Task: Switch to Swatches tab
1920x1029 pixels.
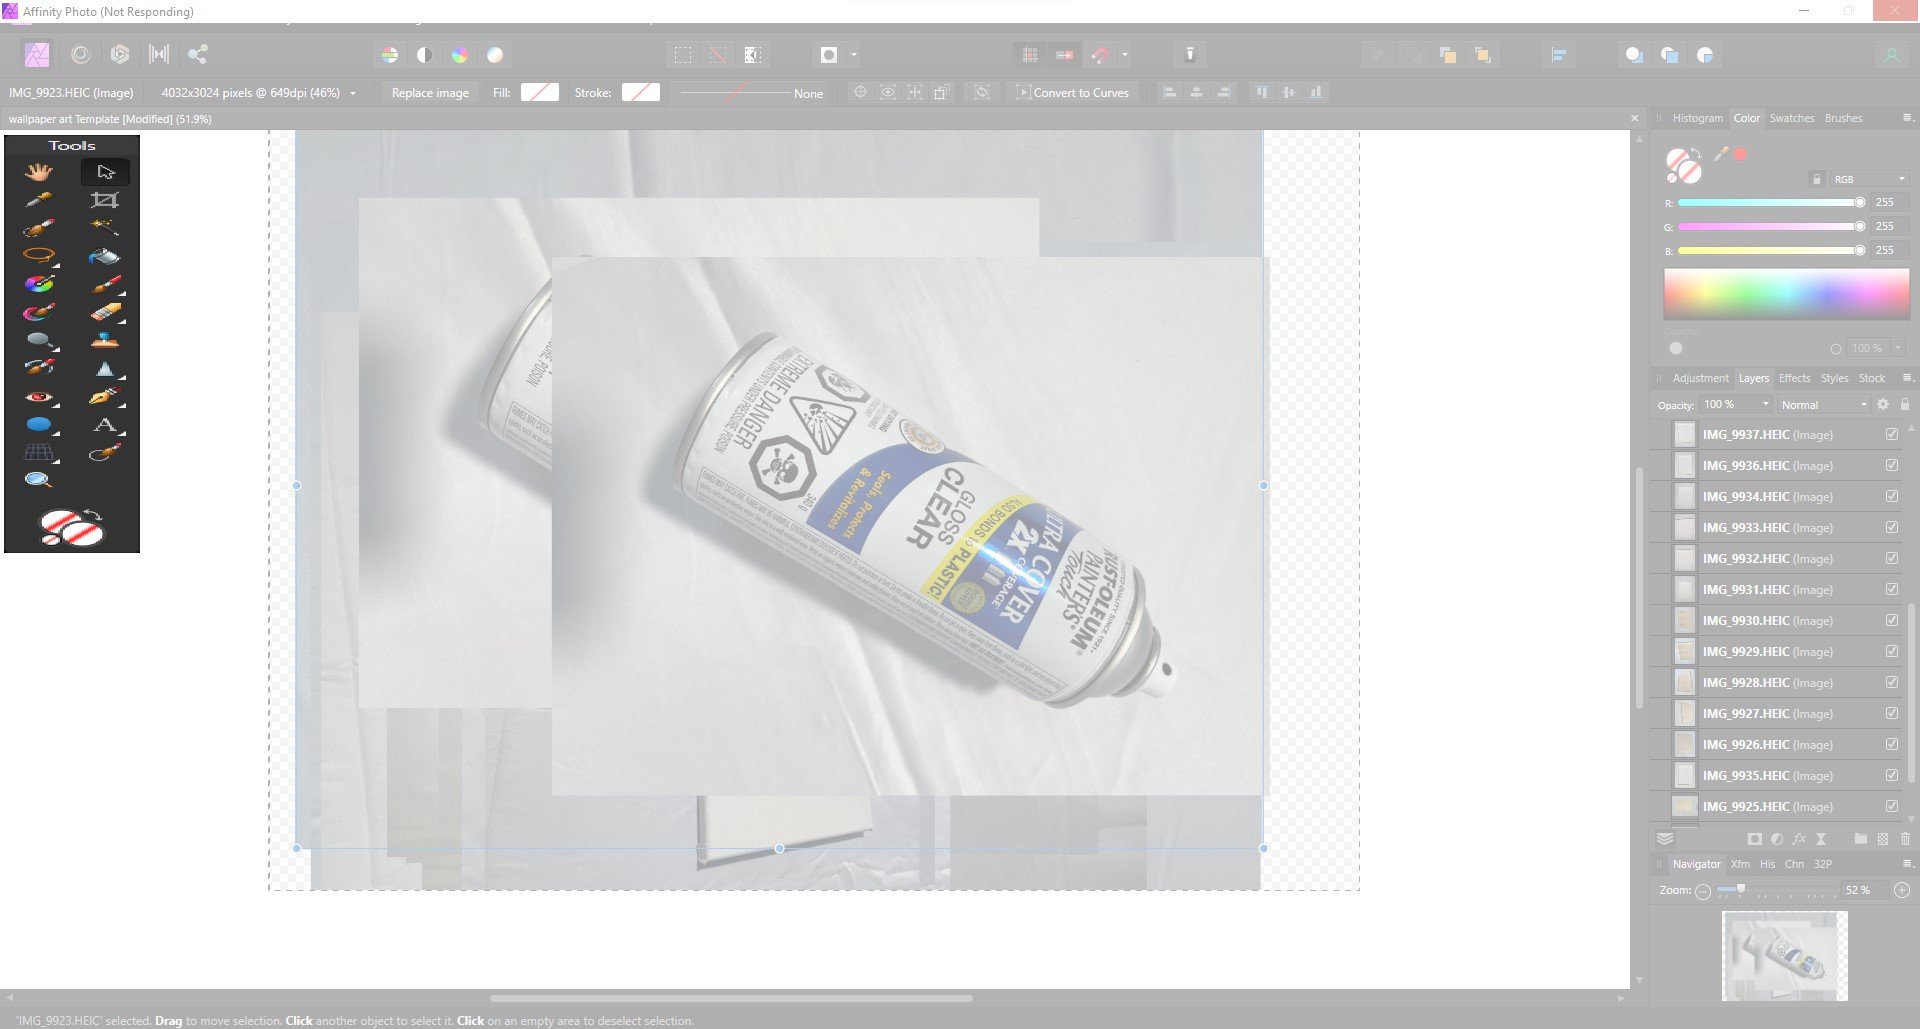Action: coord(1792,118)
